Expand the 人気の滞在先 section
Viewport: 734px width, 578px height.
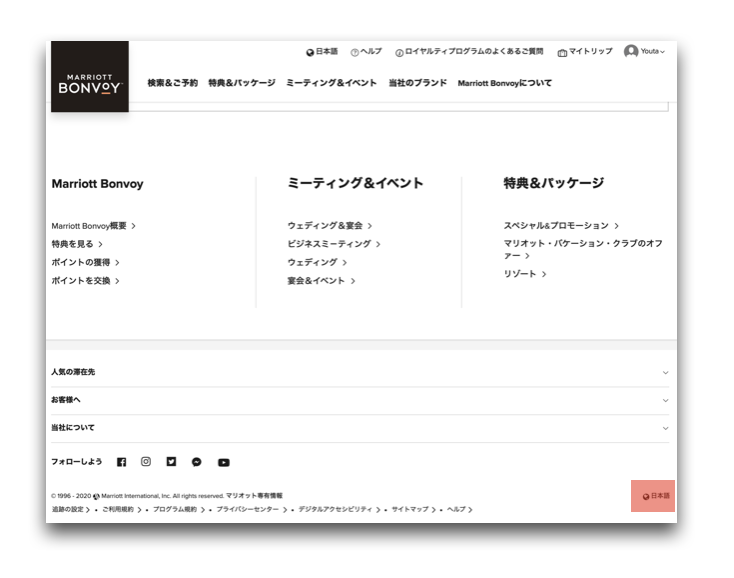point(360,373)
